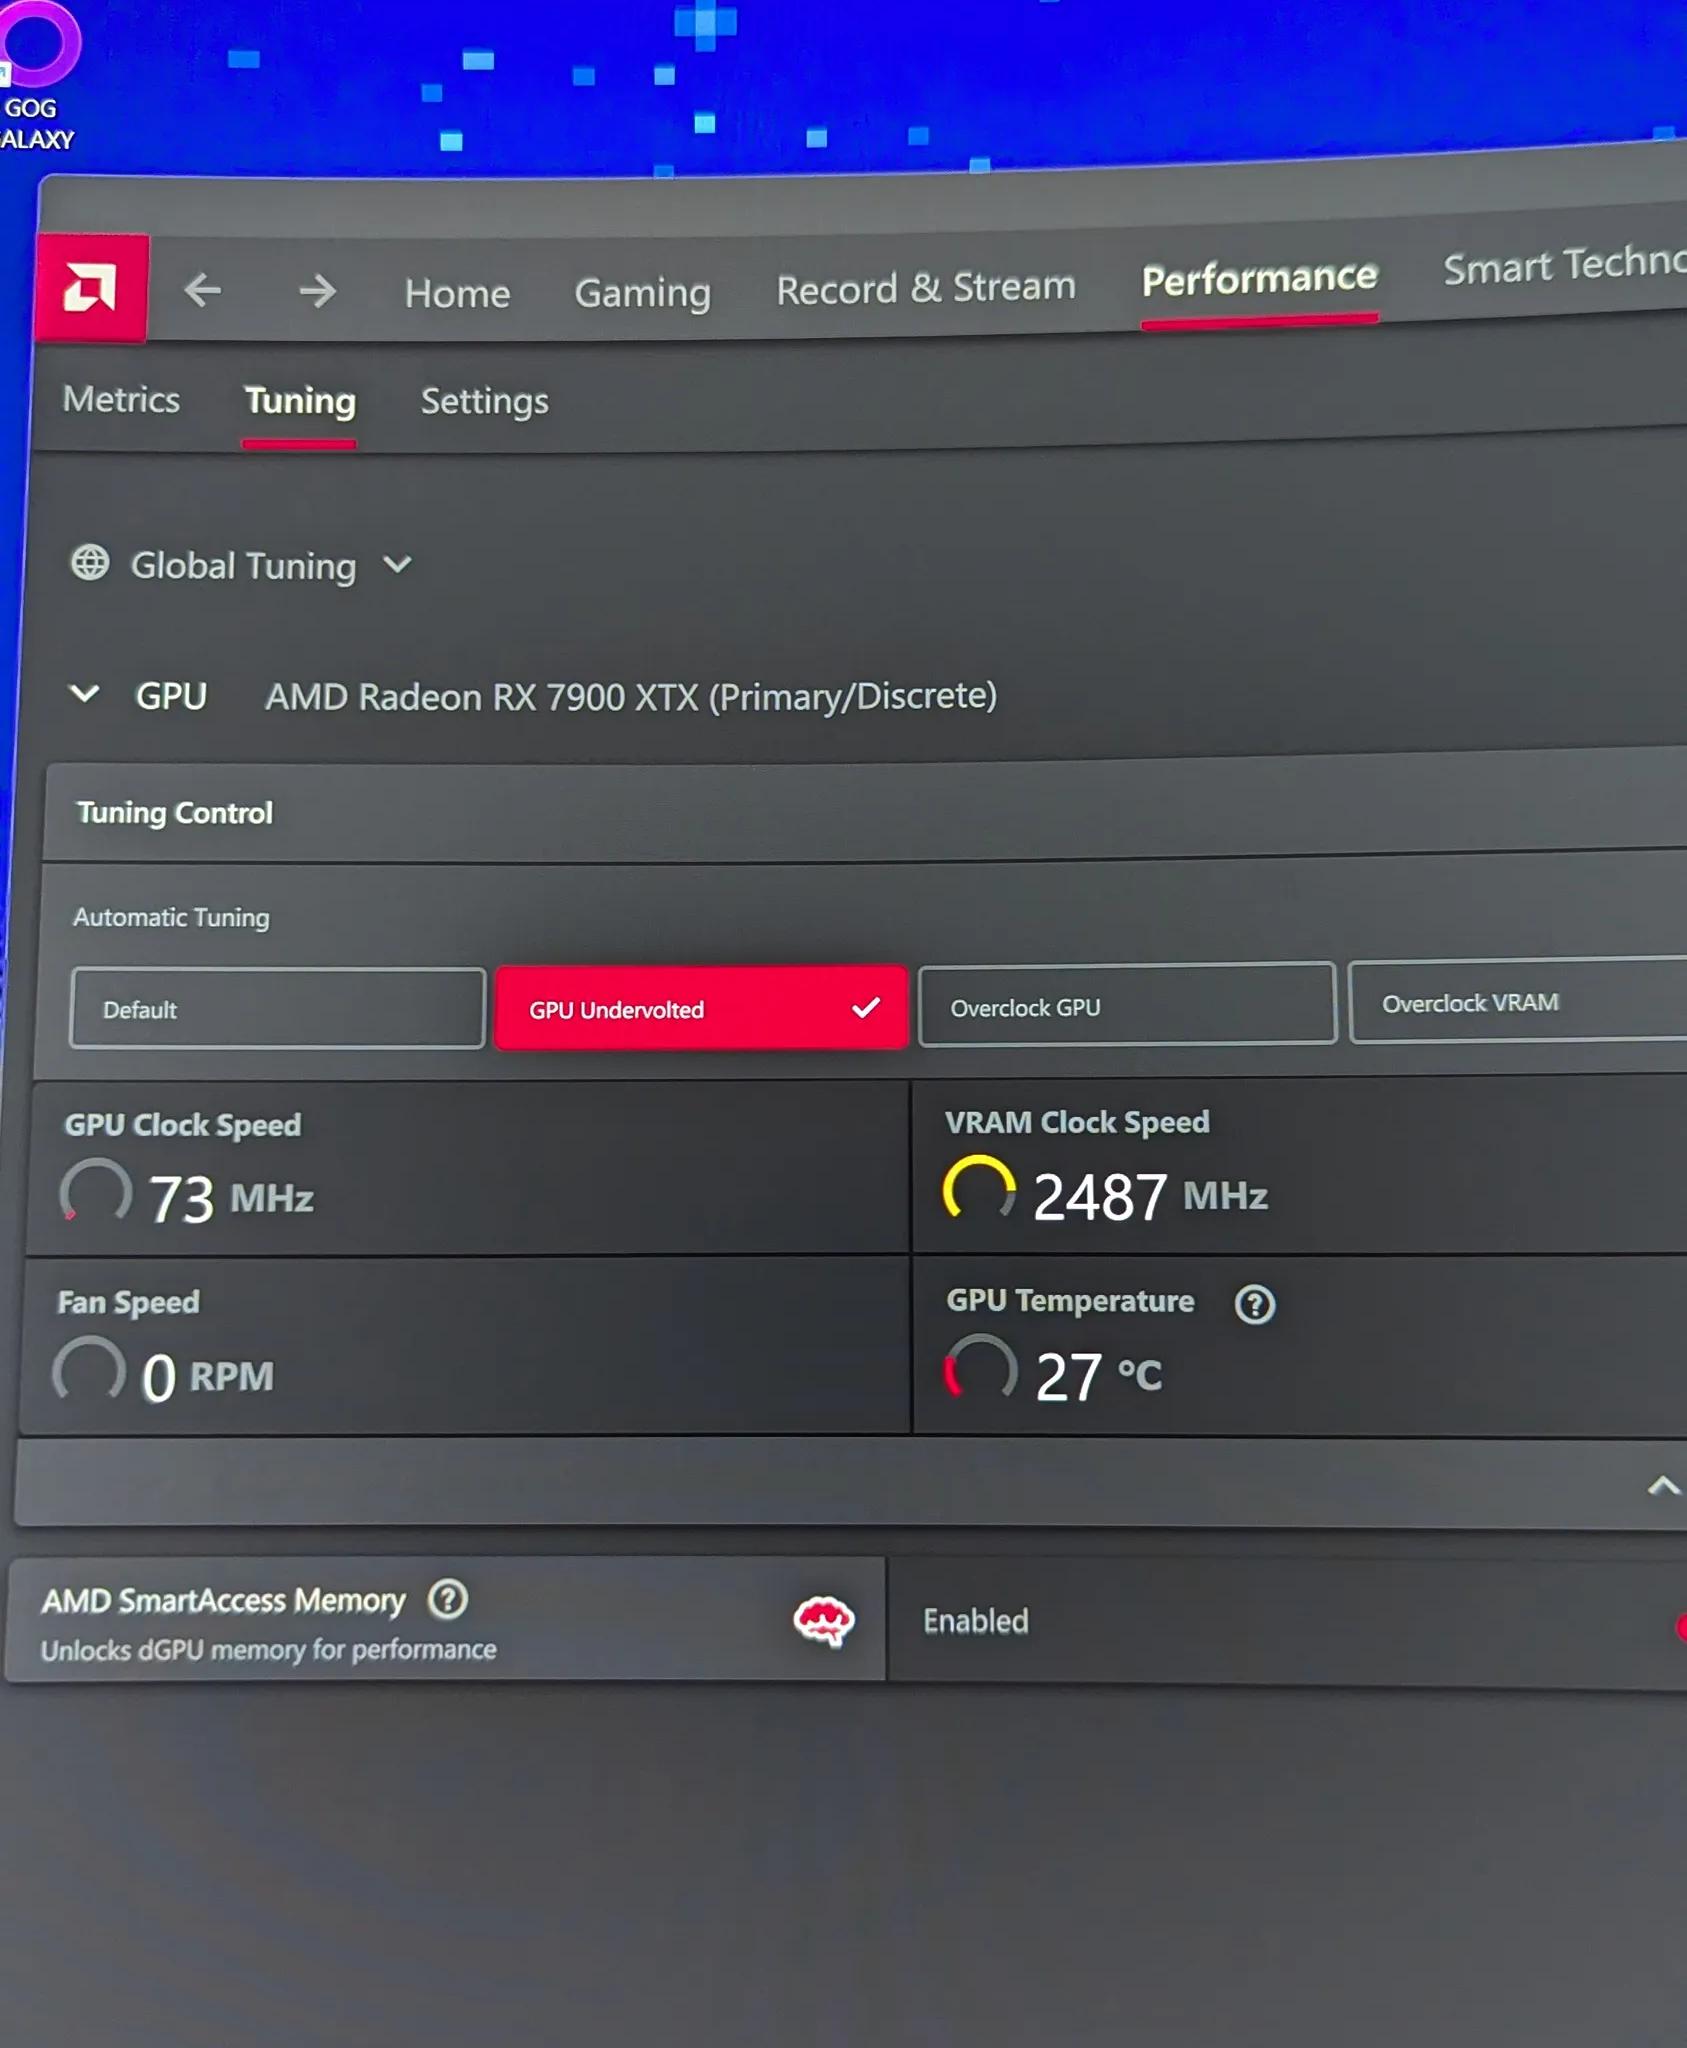Click the Fan Speed gauge
The width and height of the screenshot is (1687, 2048).
89,1370
